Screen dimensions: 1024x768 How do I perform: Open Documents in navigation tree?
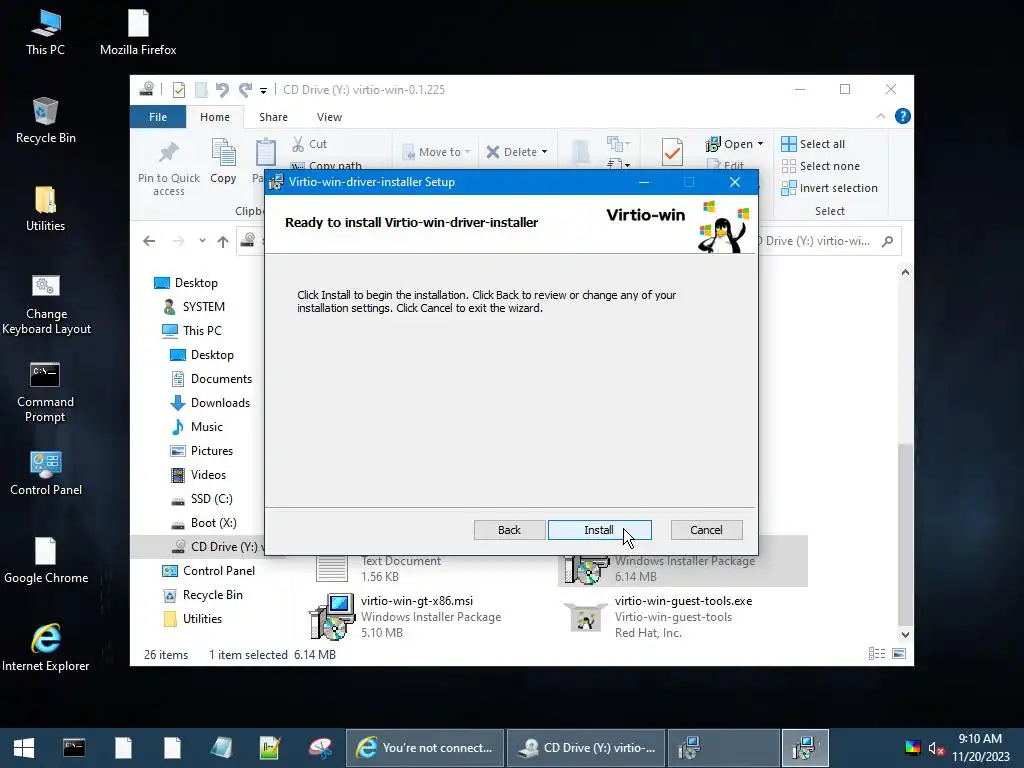[x=211, y=379]
